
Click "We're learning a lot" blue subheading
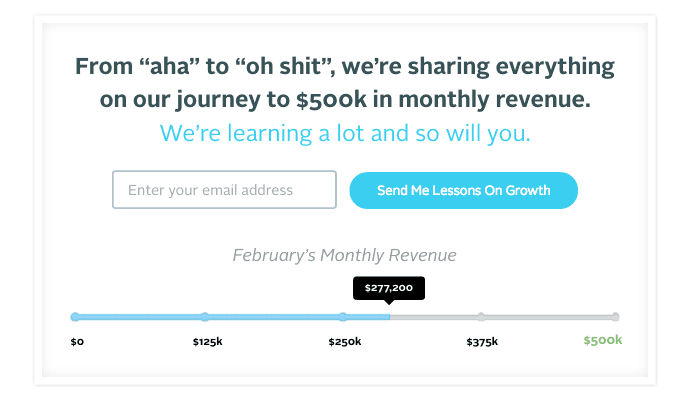[x=344, y=133]
